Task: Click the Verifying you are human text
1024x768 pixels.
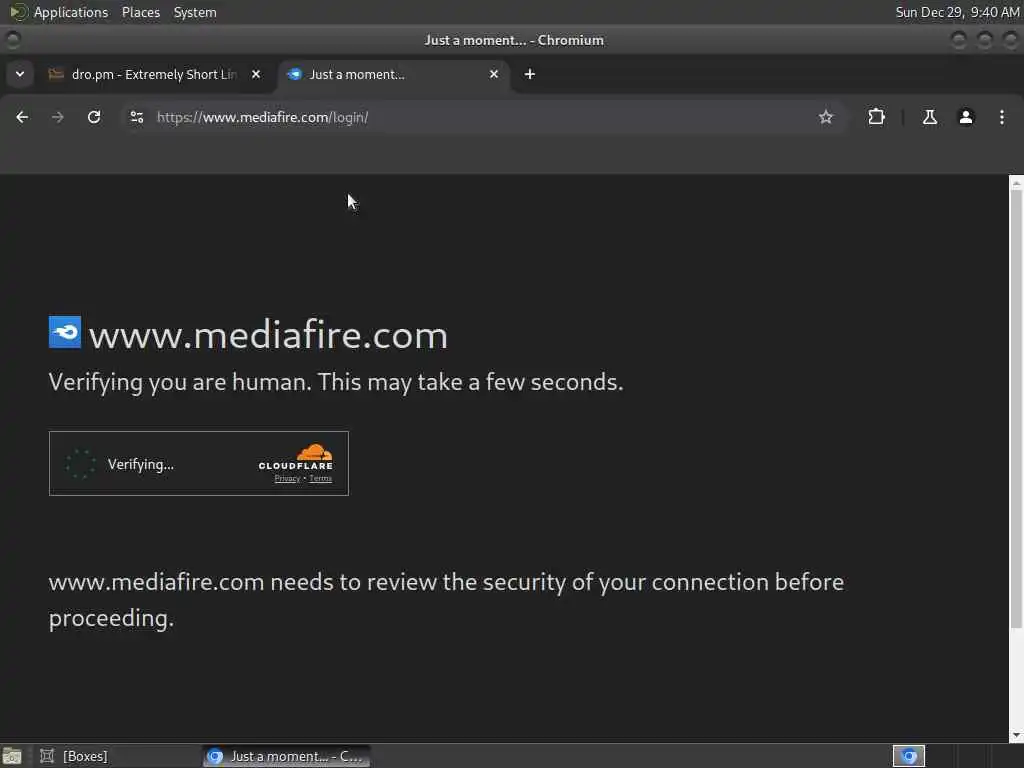Action: (x=336, y=382)
